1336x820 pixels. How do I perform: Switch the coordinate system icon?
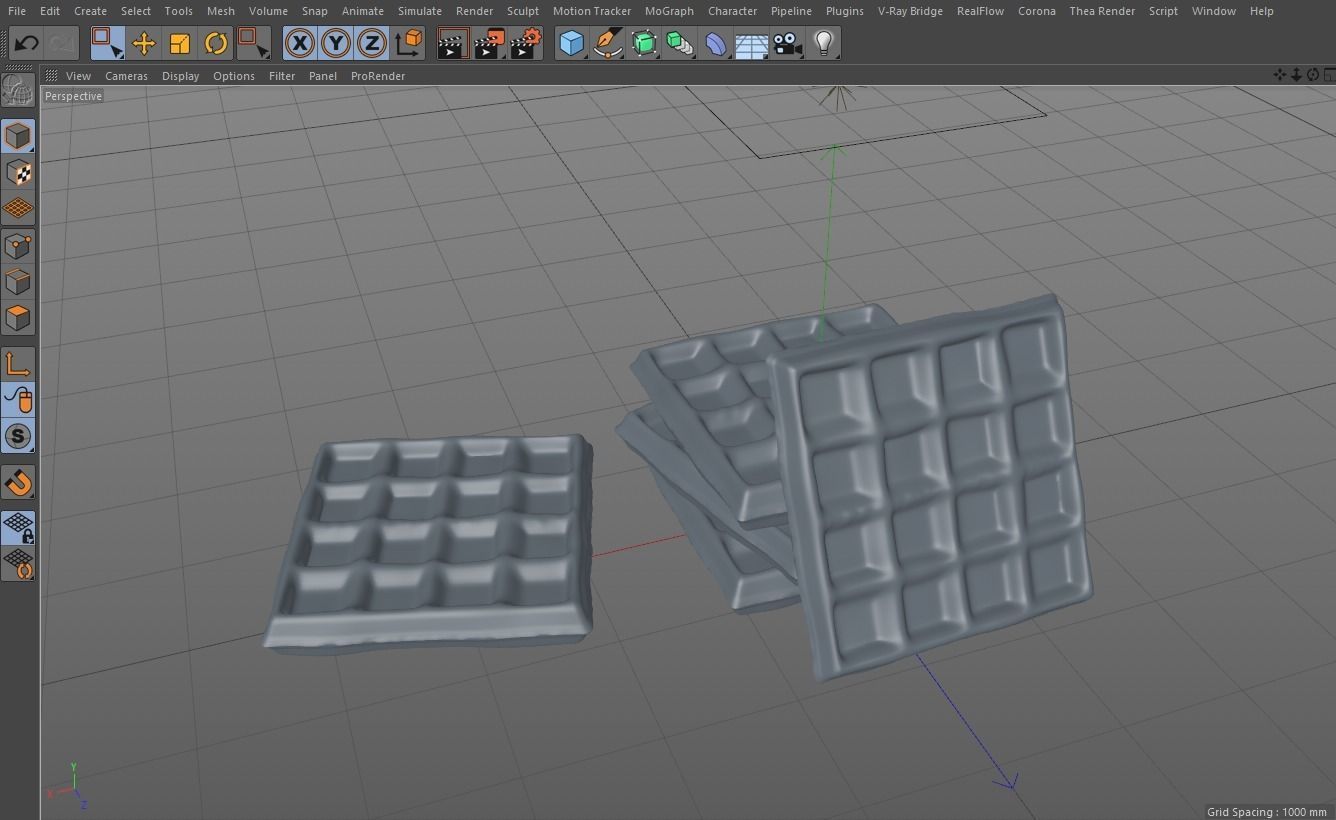point(408,43)
